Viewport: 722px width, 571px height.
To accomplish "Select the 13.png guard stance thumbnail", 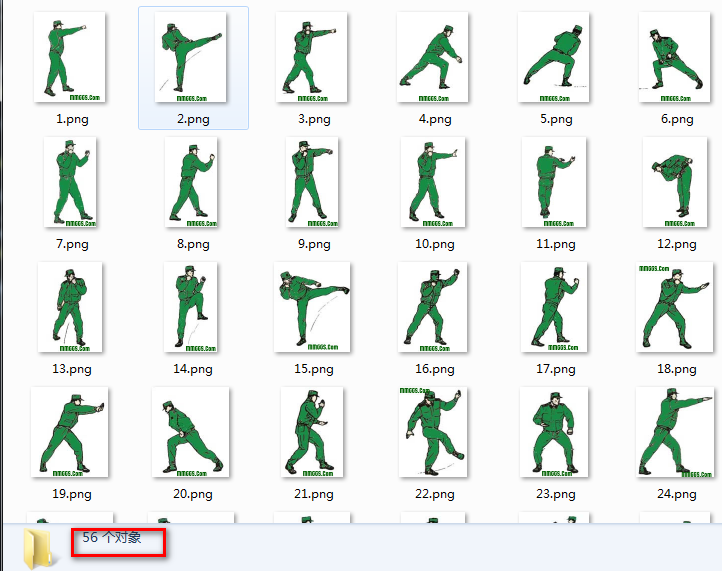I will pos(70,307).
